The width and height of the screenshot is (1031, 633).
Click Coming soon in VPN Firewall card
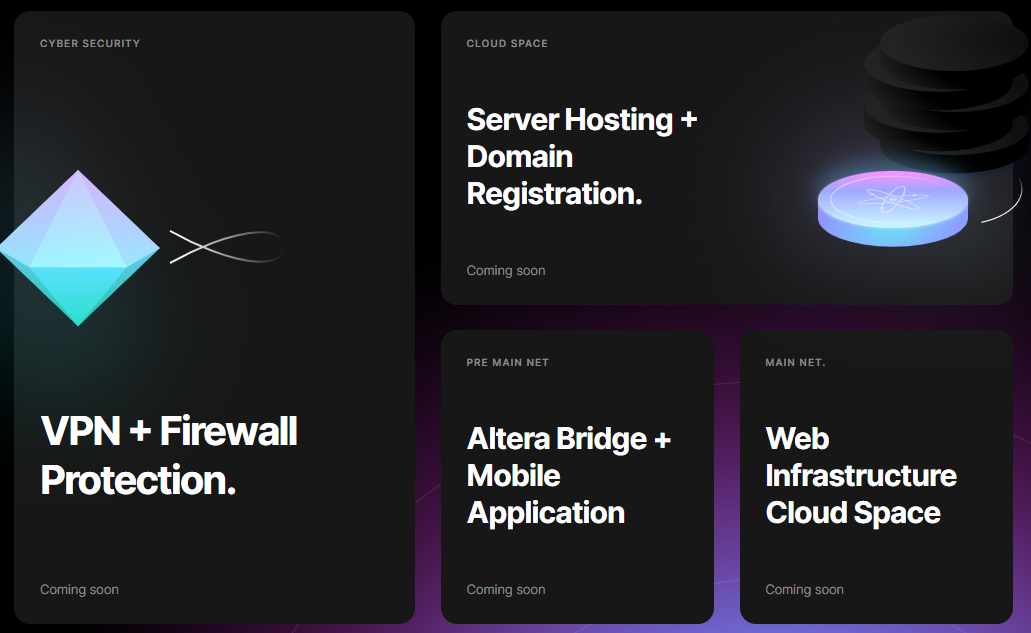80,590
